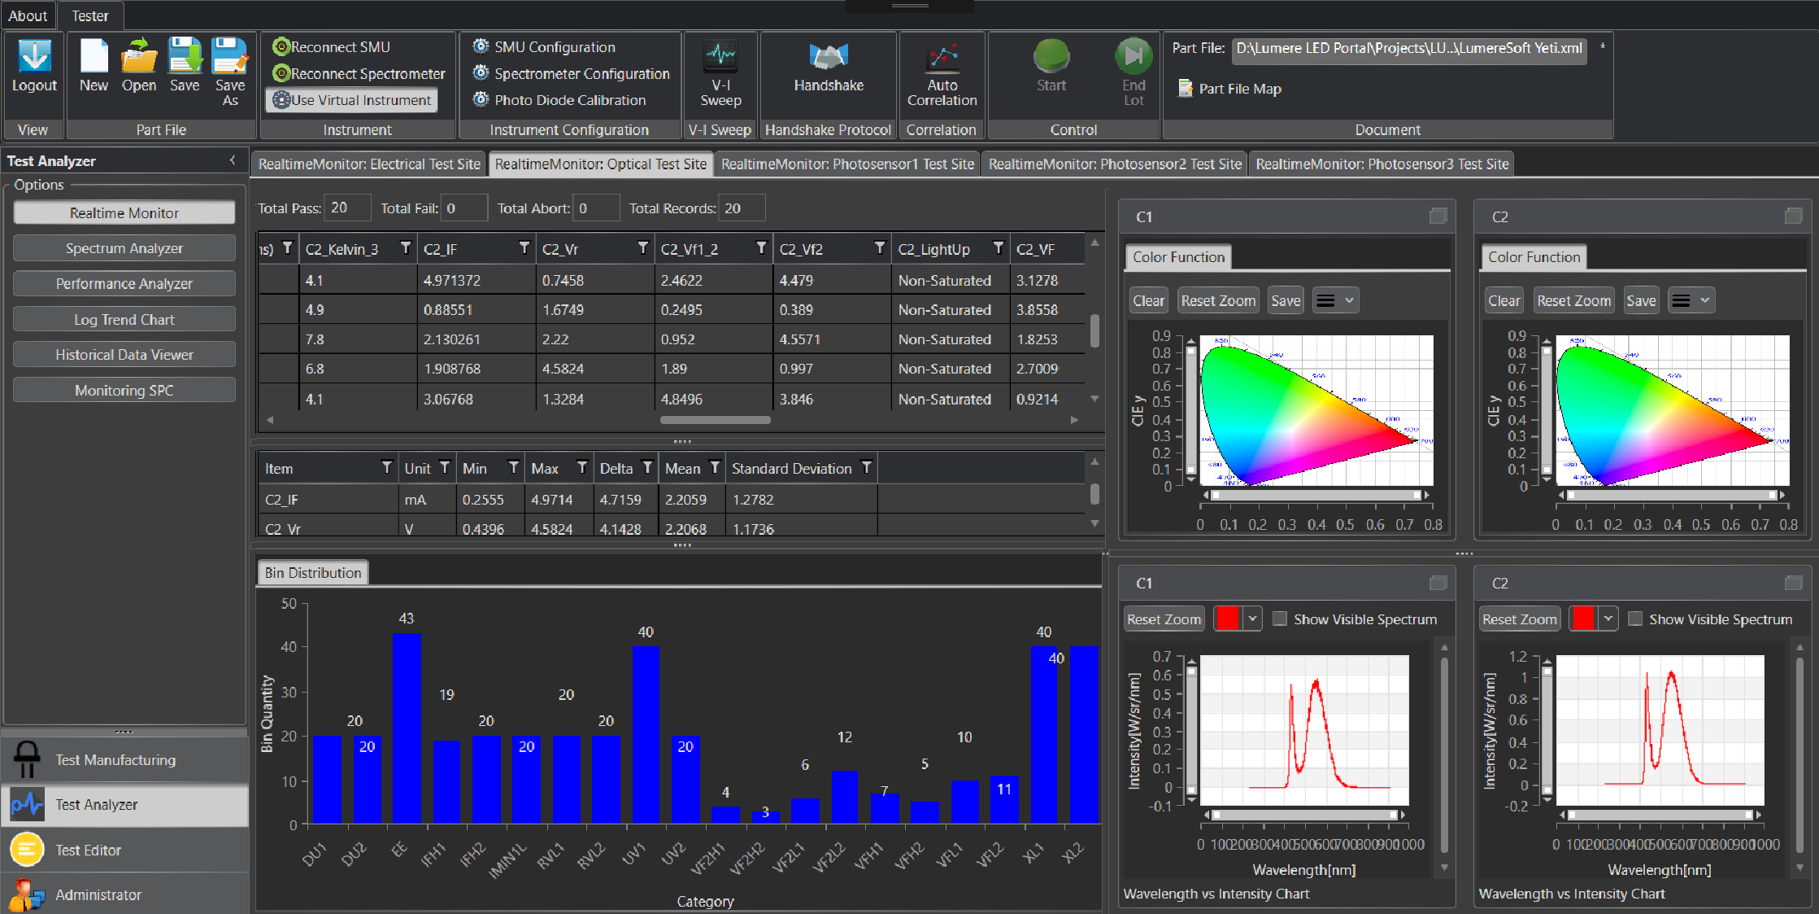The width and height of the screenshot is (1819, 914).
Task: Open the Spectrum Analyzer option
Action: pyautogui.click(x=124, y=248)
